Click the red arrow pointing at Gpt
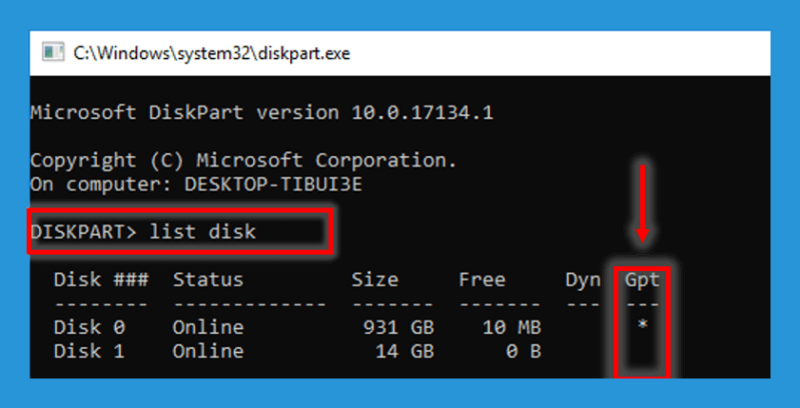 pos(642,203)
